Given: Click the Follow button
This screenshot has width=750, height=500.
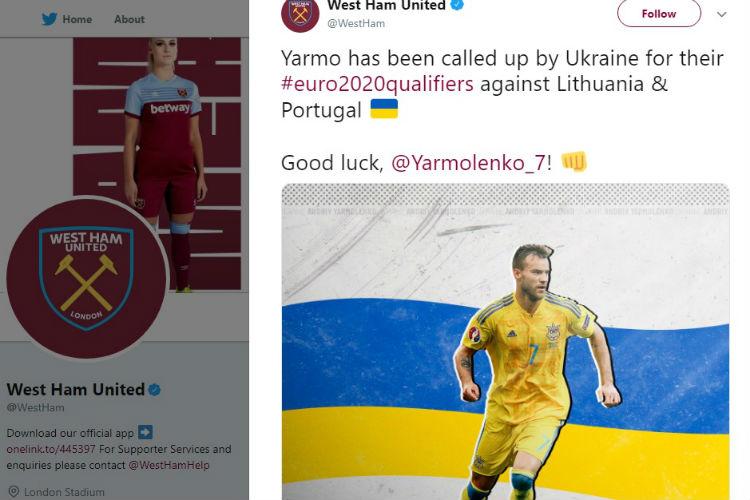Looking at the screenshot, I should tap(659, 13).
